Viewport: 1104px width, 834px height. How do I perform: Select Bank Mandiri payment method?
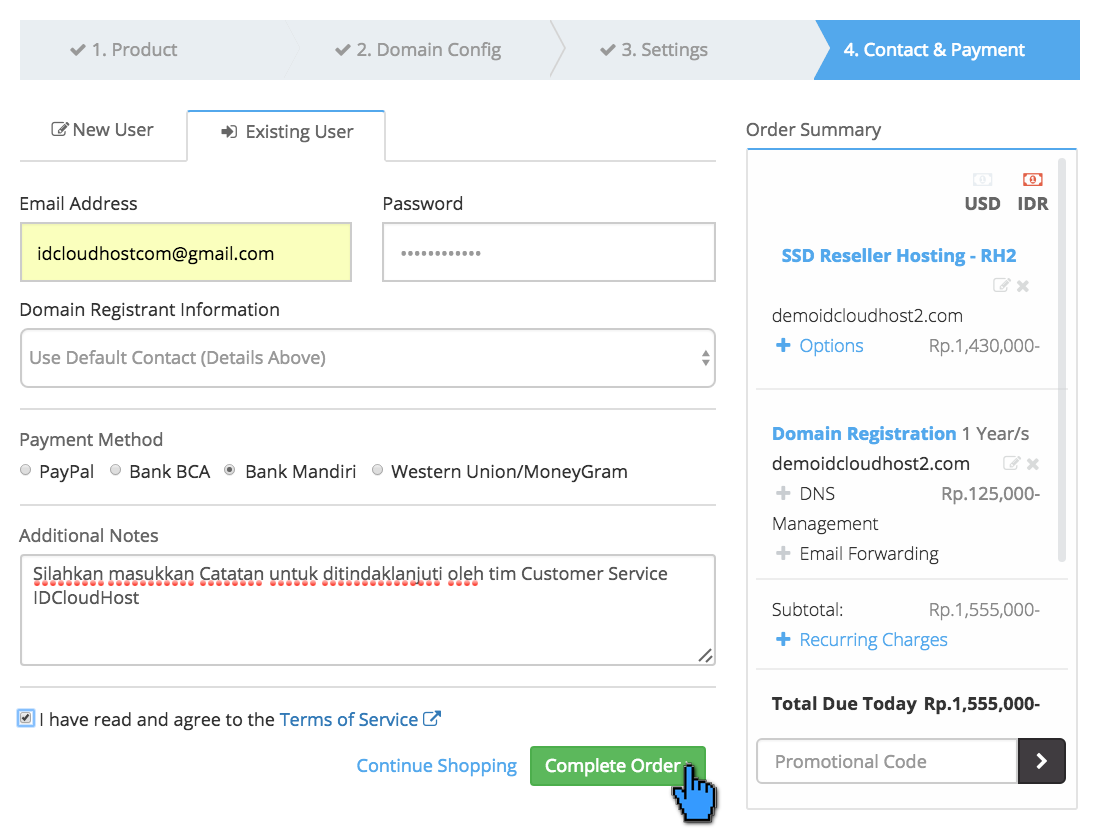(x=229, y=469)
